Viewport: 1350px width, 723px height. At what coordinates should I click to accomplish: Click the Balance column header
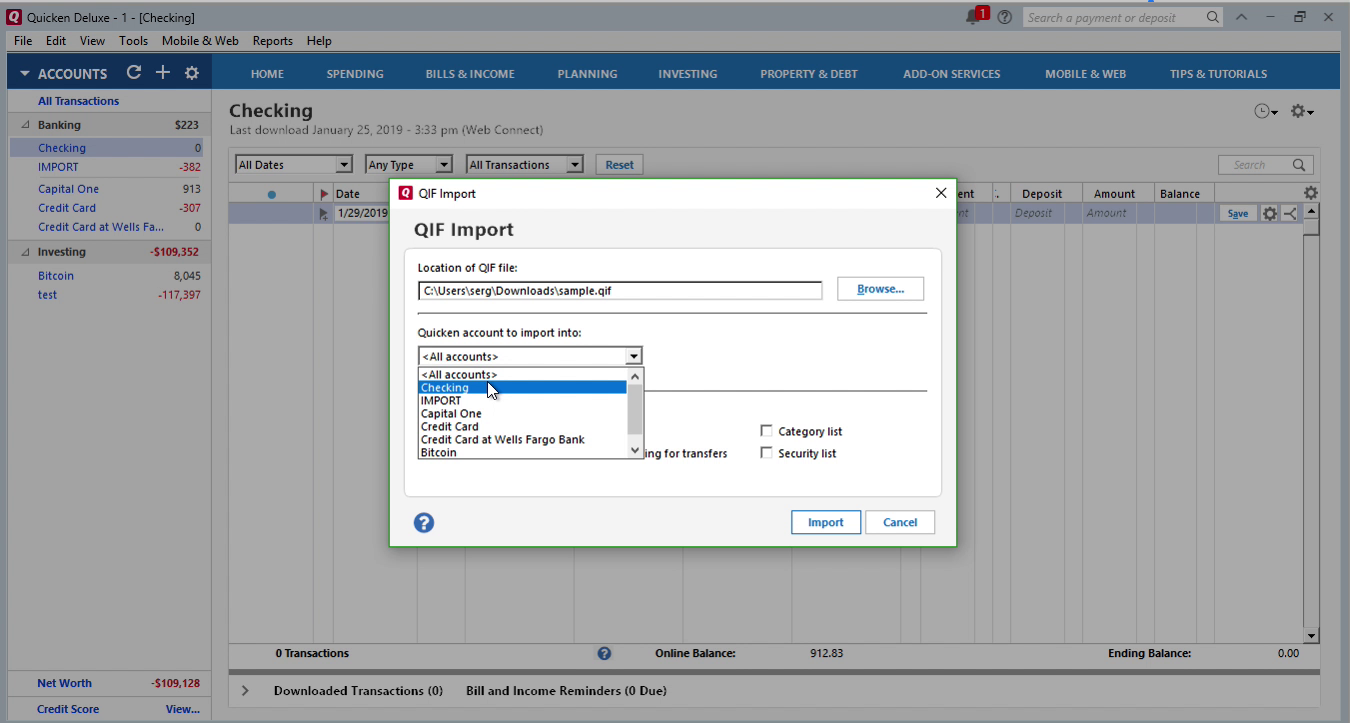[x=1180, y=194]
